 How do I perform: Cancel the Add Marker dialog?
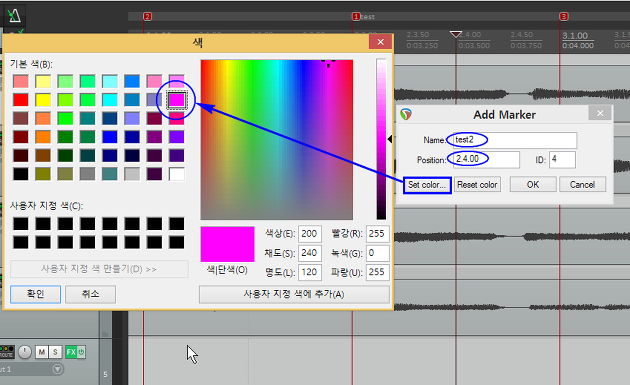click(x=582, y=184)
